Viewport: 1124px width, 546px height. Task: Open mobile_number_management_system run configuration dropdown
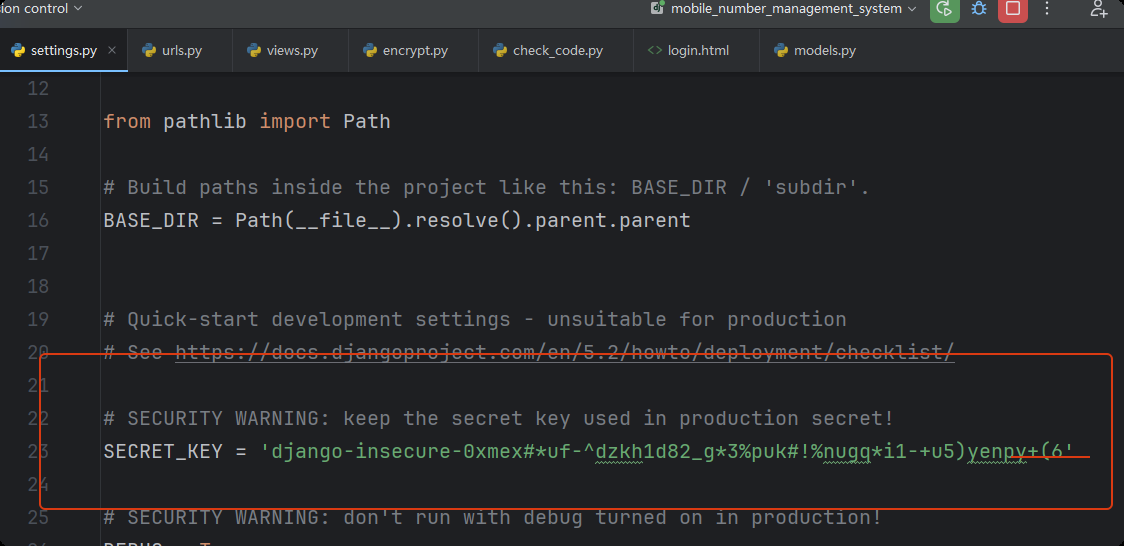784,9
